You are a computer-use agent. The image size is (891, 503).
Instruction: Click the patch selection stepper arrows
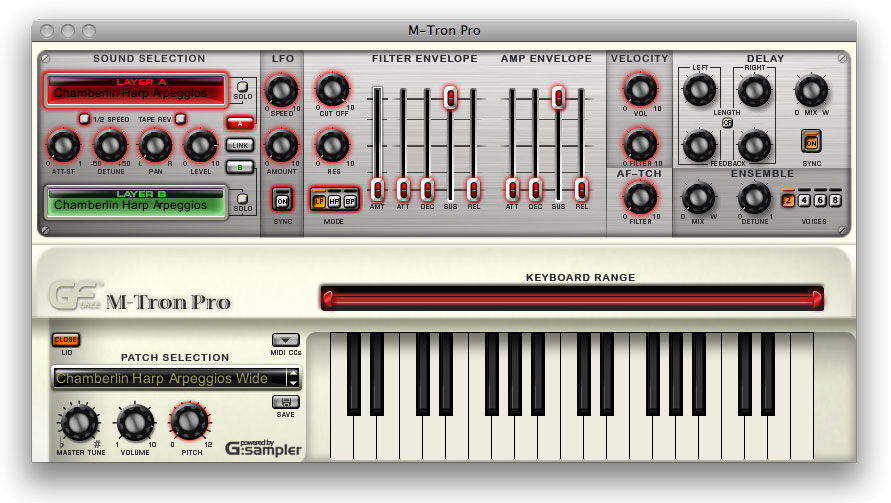[x=293, y=378]
